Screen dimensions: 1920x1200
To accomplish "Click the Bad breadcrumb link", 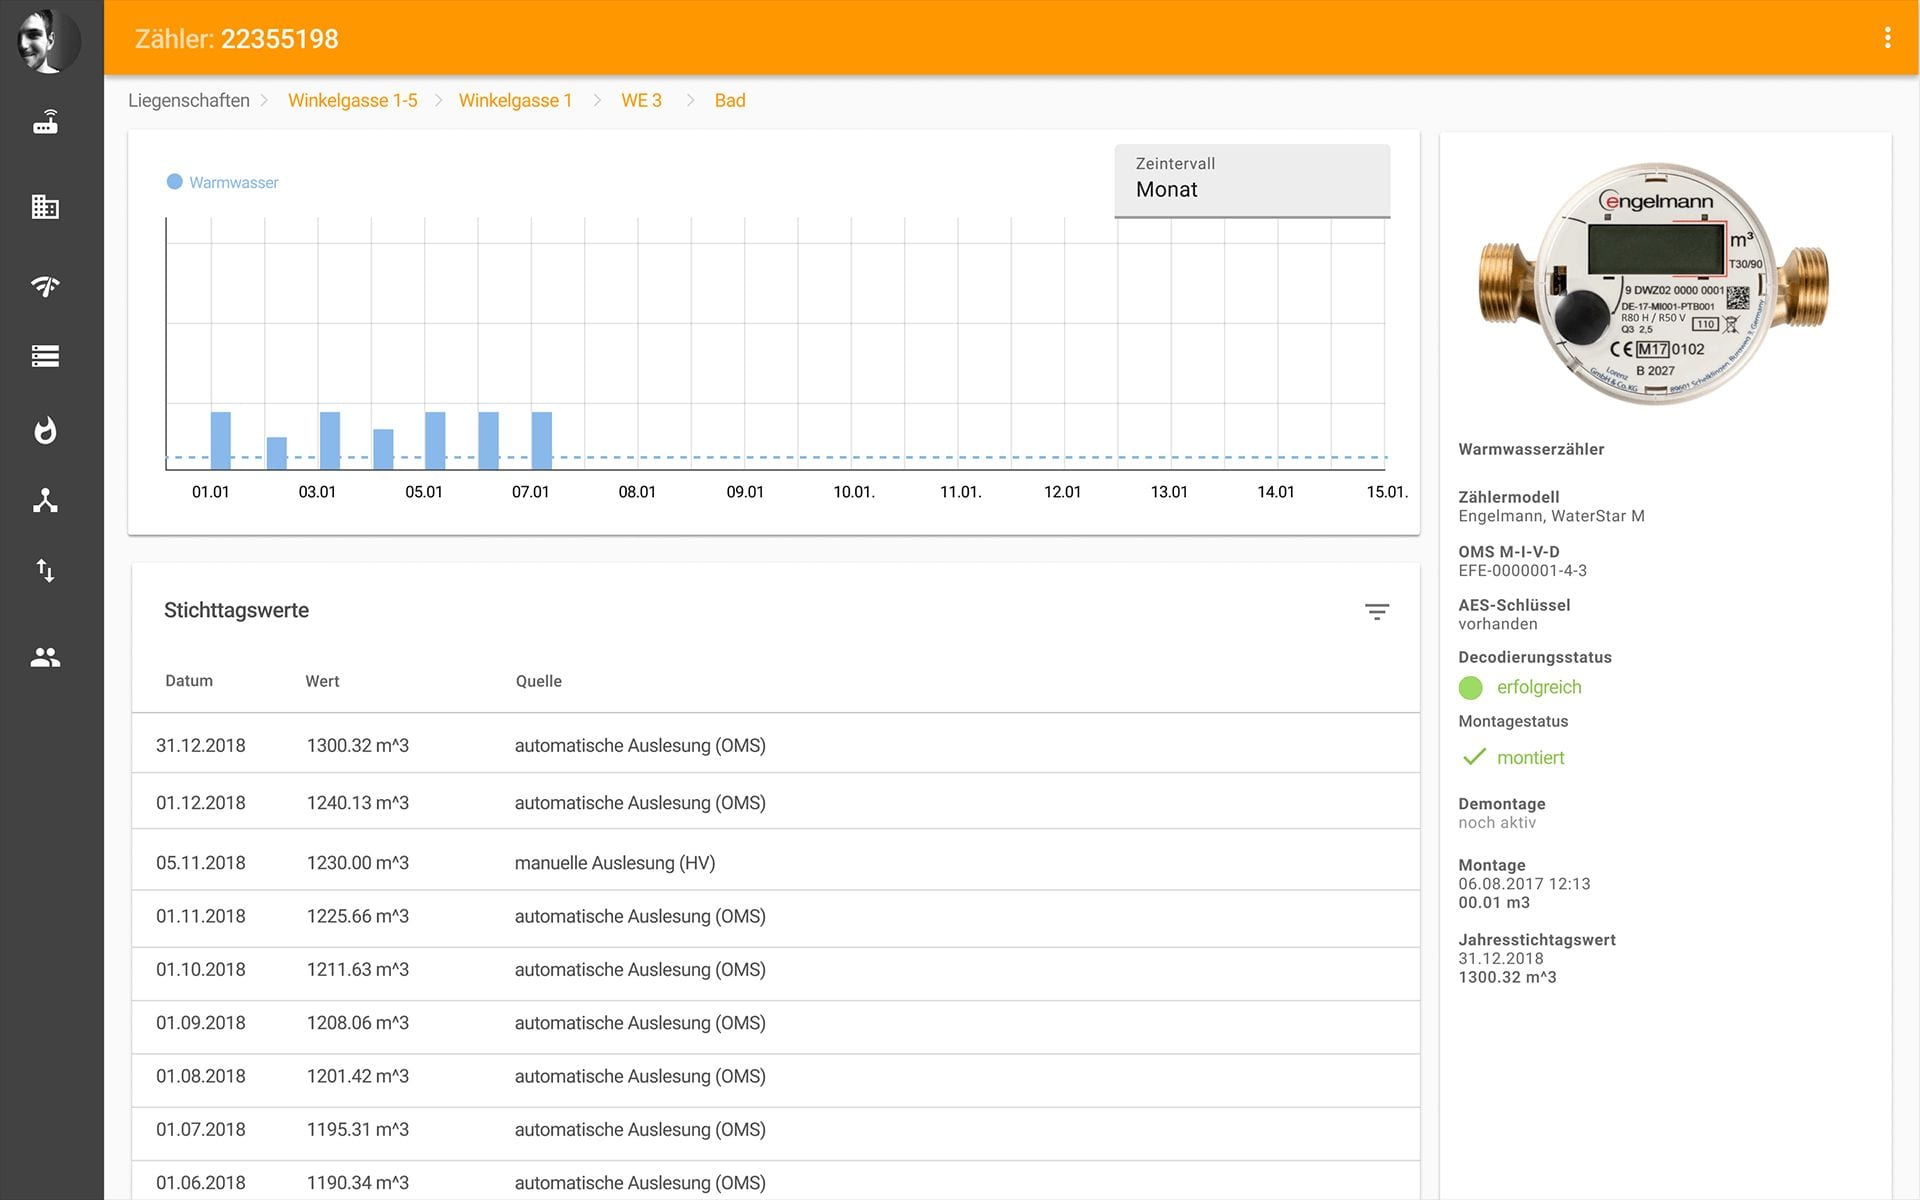I will [x=729, y=100].
